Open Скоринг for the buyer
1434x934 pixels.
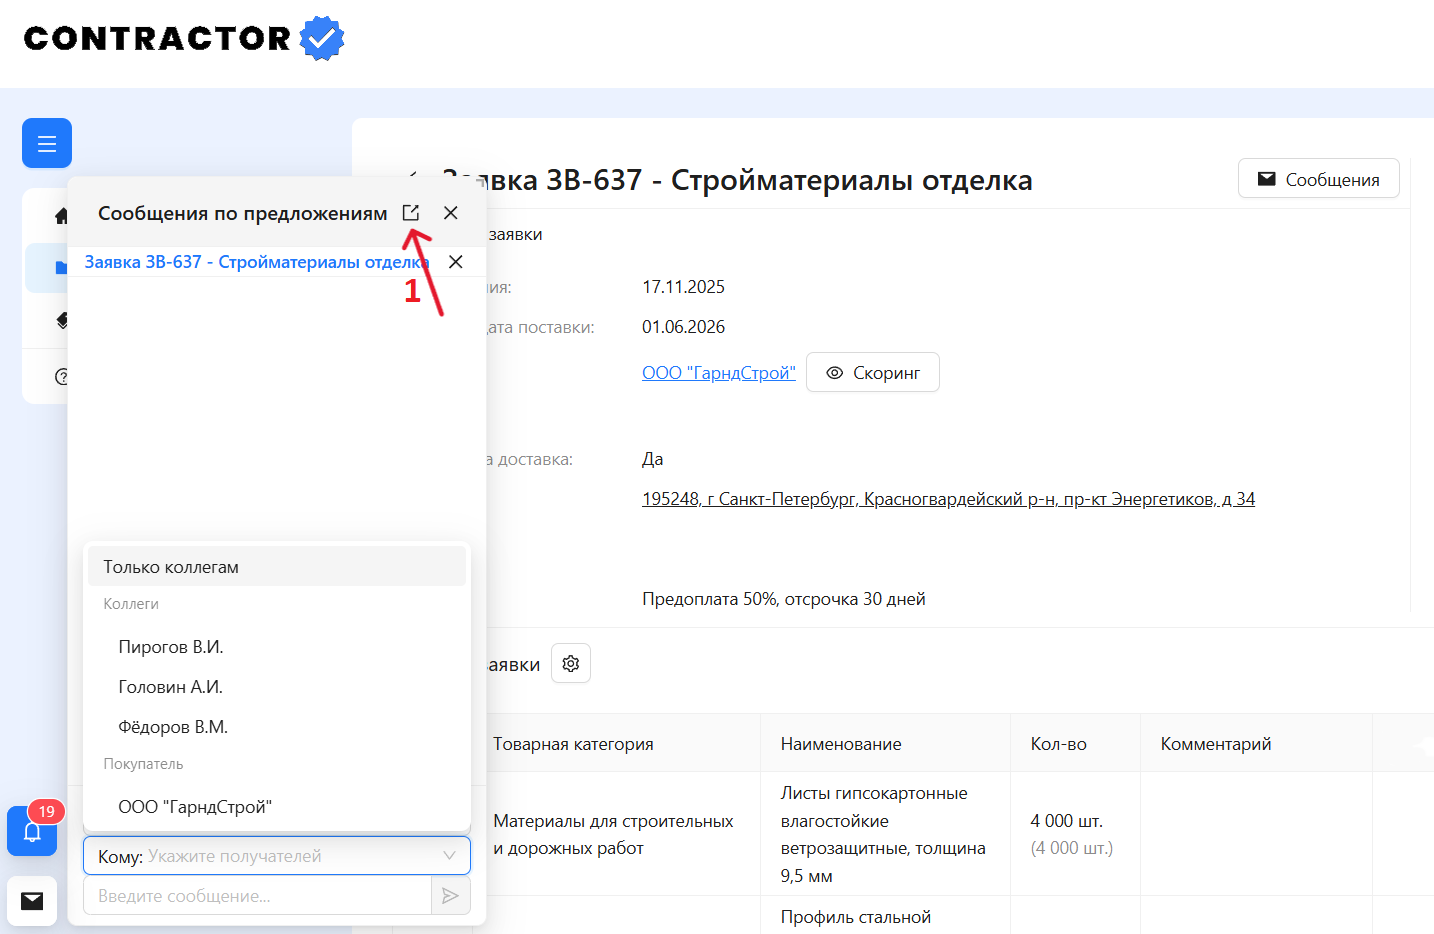coord(873,372)
